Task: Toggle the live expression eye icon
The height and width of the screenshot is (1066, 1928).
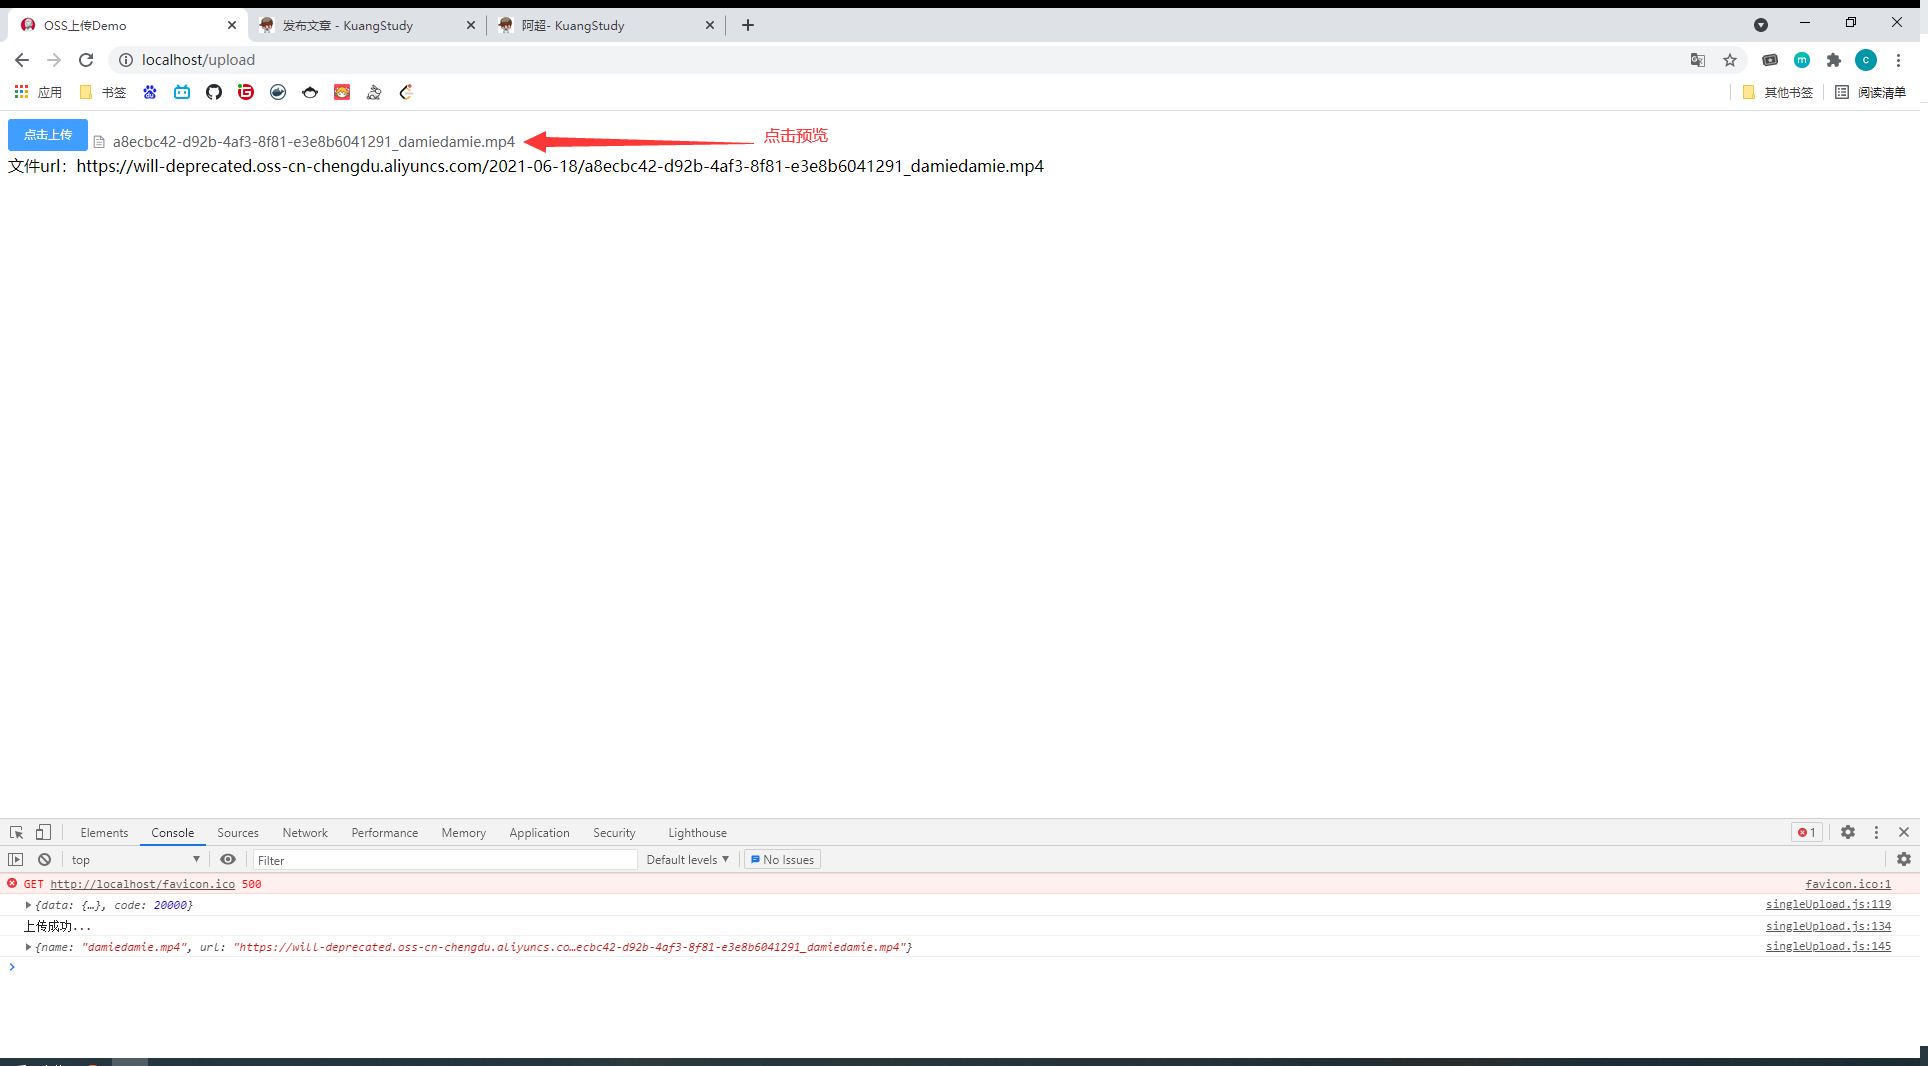Action: coord(228,859)
